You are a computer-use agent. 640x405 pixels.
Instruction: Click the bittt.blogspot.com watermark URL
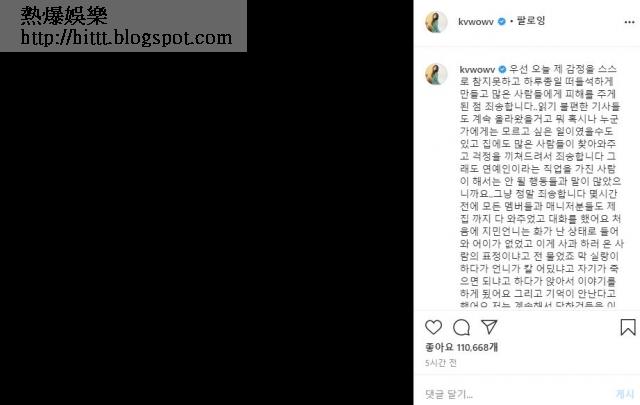pos(126,38)
